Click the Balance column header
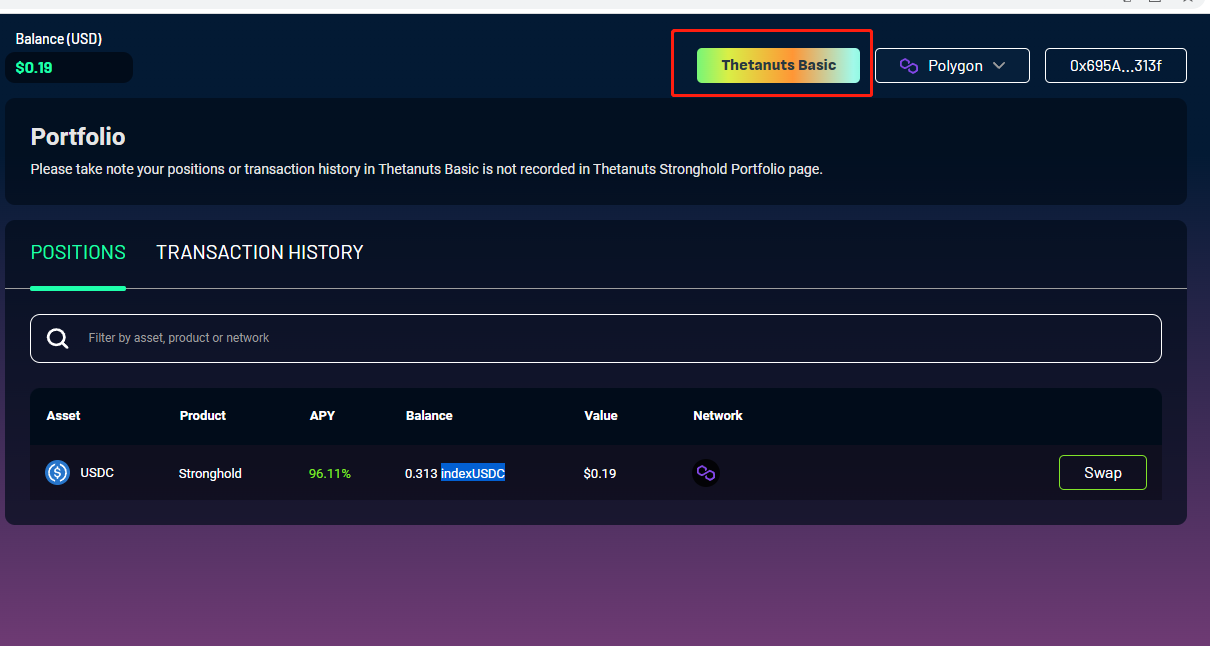This screenshot has width=1210, height=646. point(429,415)
